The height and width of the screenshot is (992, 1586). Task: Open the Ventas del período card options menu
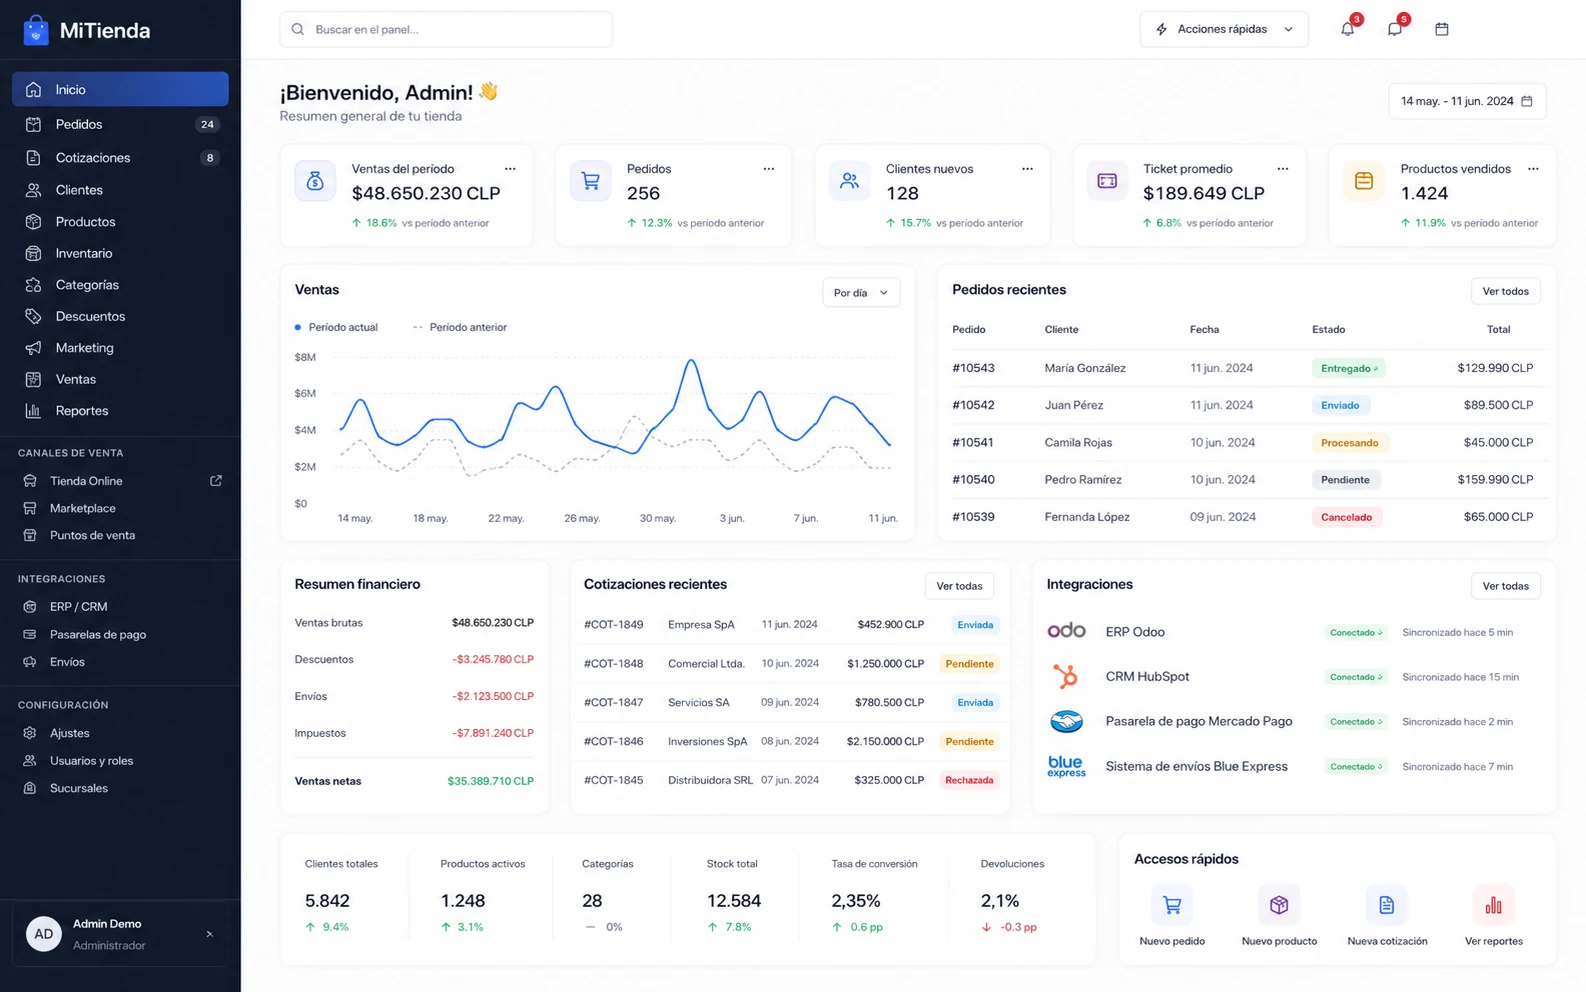click(x=510, y=169)
